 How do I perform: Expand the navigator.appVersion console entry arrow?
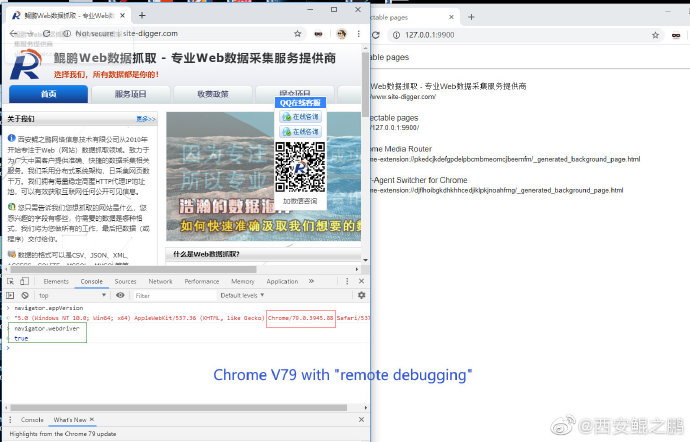point(8,308)
